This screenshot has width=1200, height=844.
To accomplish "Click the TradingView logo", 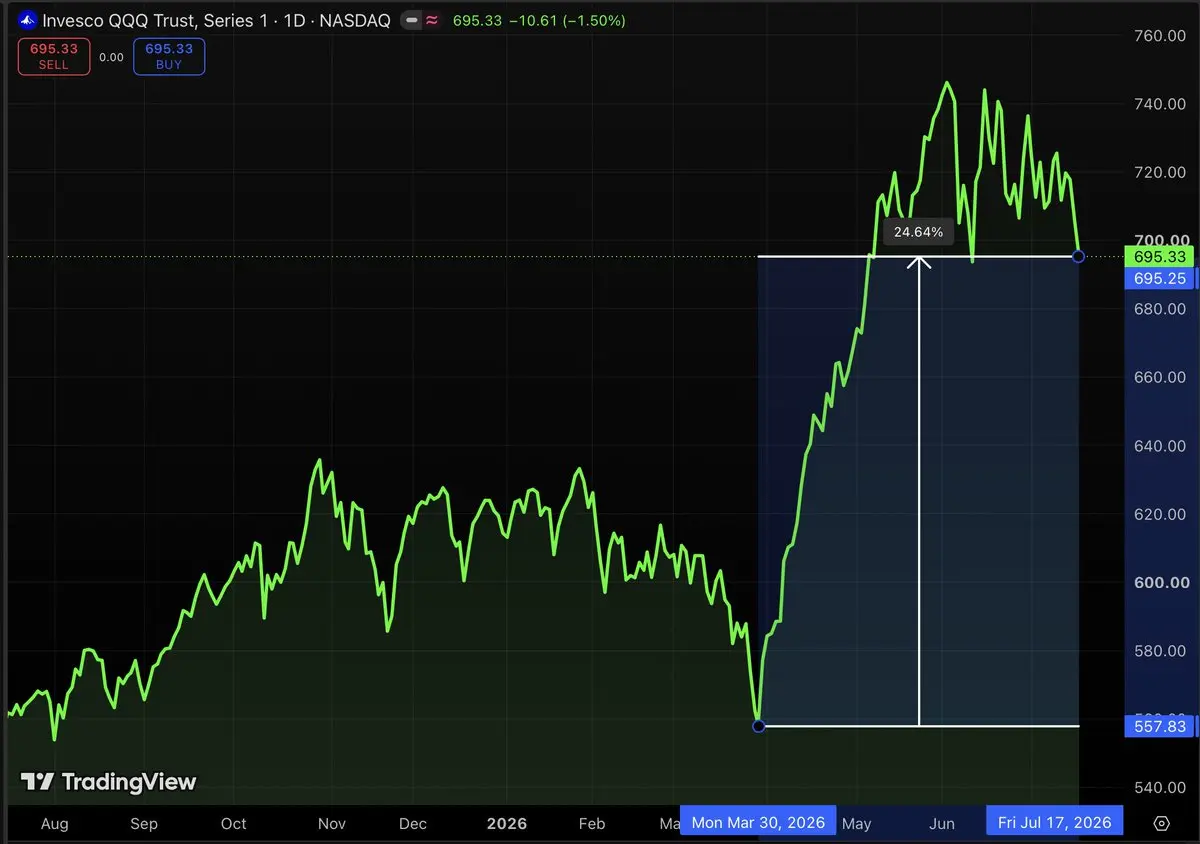I will coord(109,782).
